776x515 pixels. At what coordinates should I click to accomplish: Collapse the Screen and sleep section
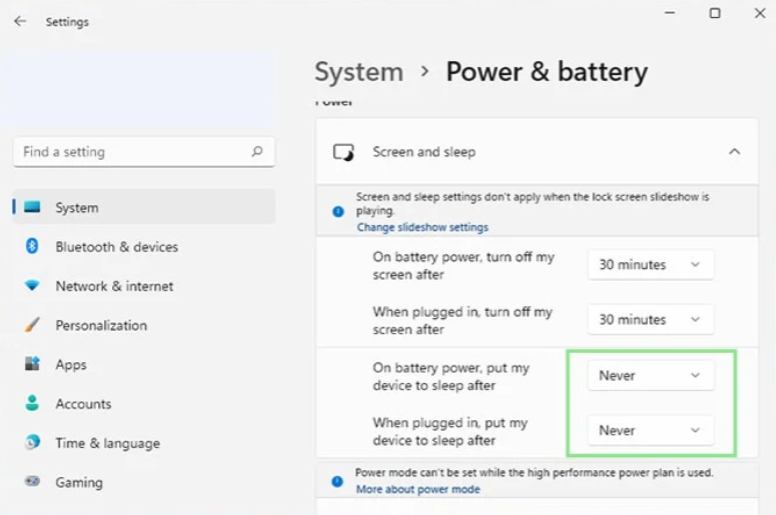pos(734,152)
